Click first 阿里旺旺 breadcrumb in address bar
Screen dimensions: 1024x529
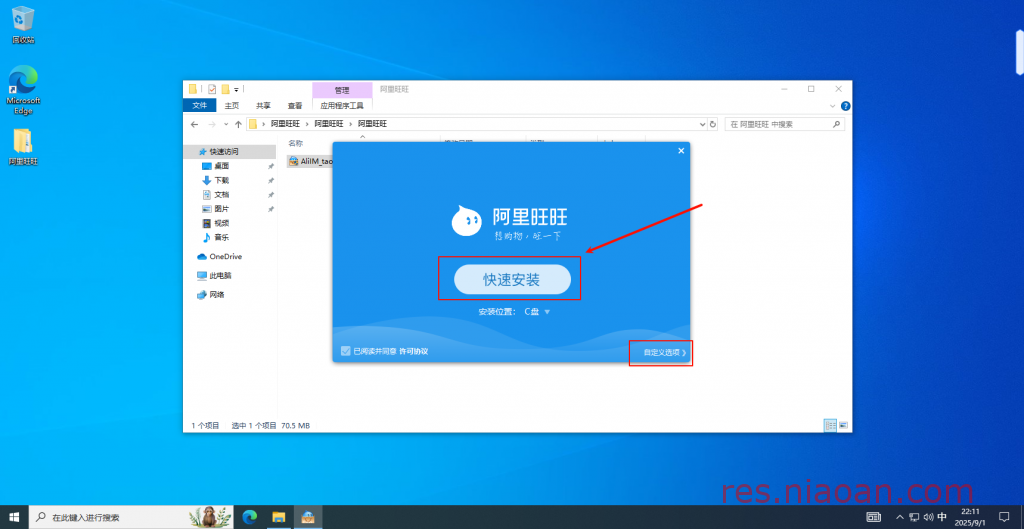click(x=285, y=123)
